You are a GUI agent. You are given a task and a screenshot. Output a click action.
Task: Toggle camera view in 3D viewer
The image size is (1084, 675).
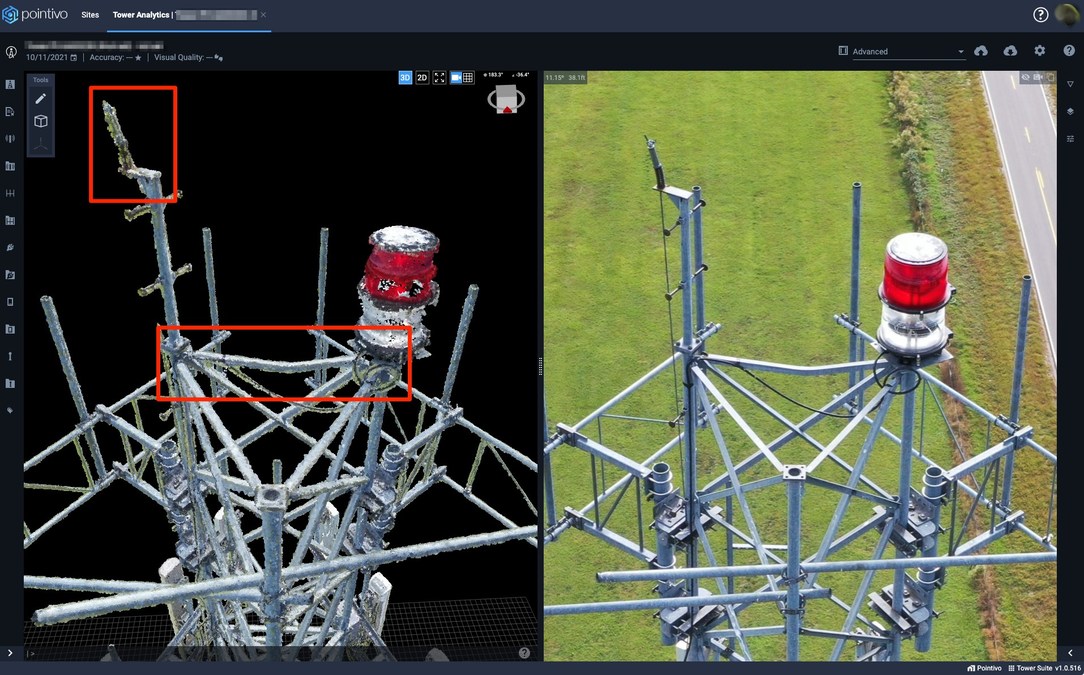pyautogui.click(x=456, y=77)
